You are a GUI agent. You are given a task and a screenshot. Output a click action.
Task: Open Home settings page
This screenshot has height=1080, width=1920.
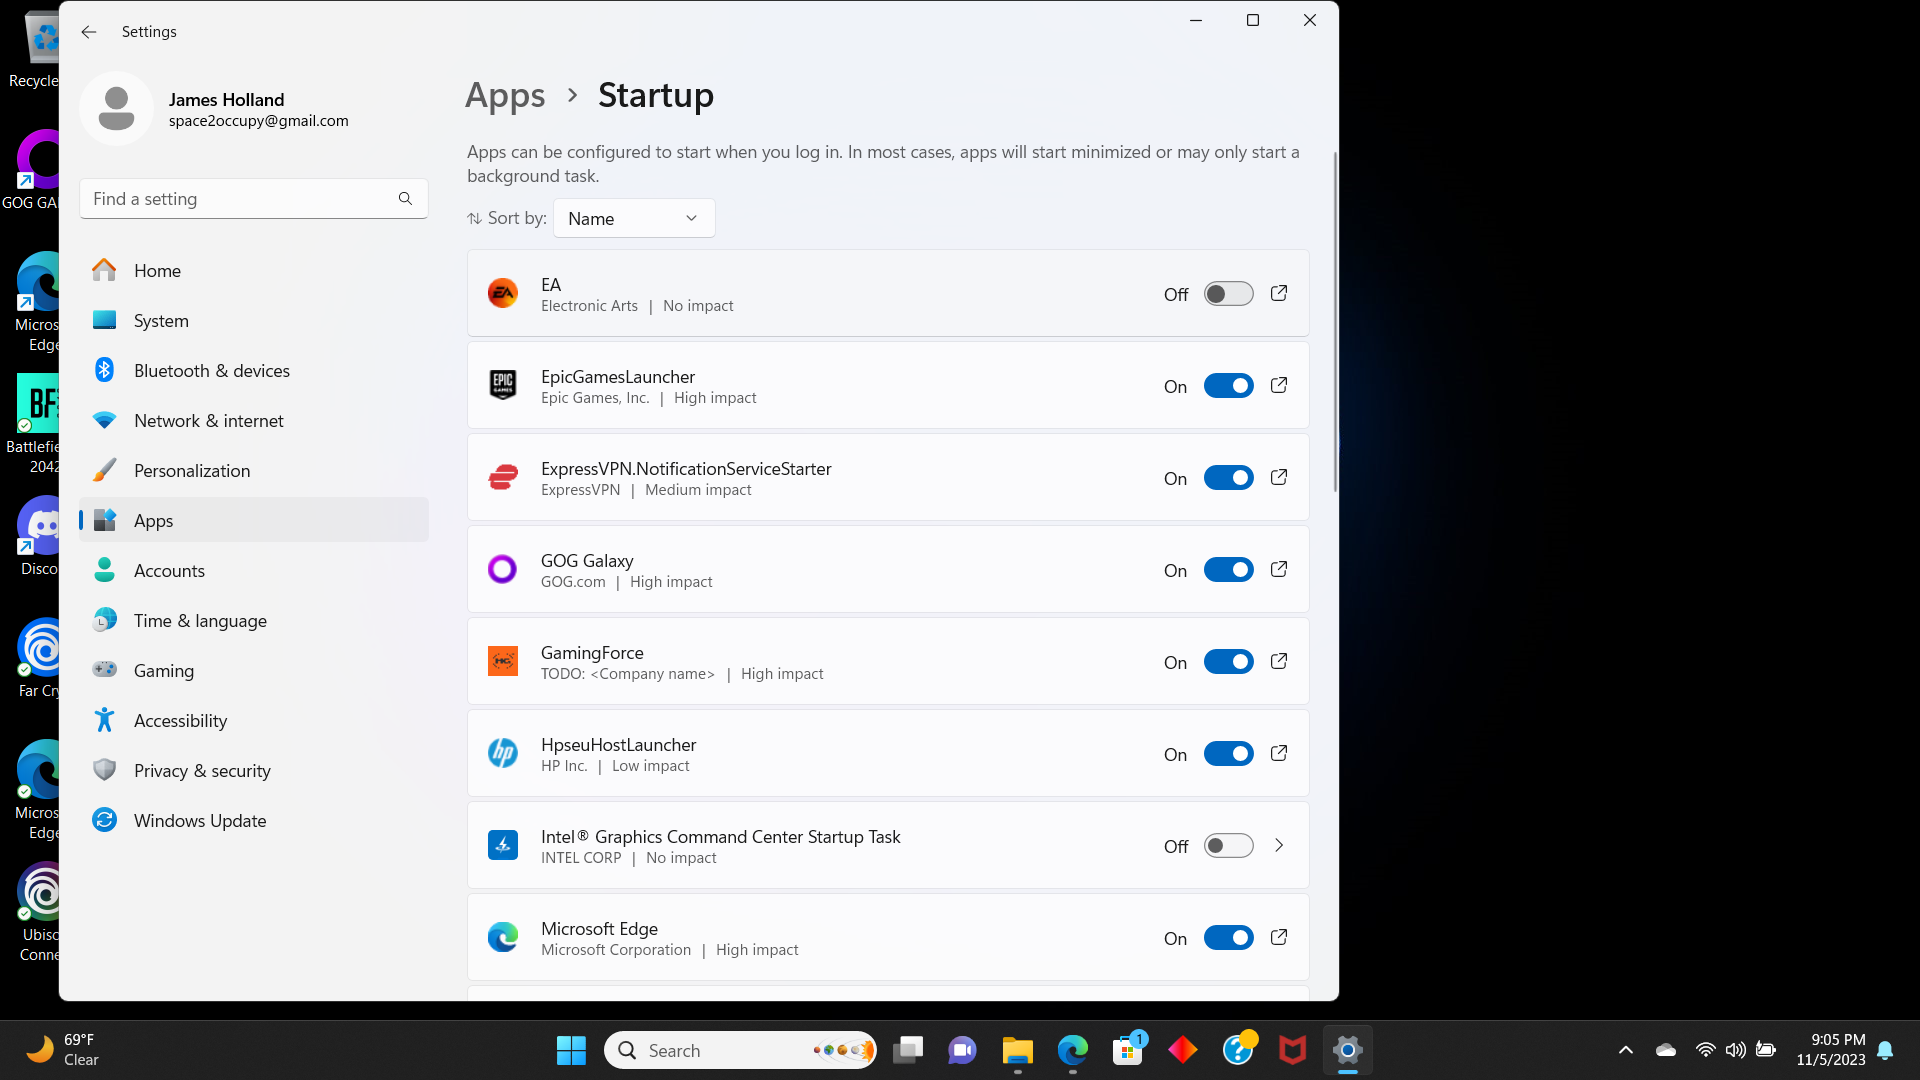pyautogui.click(x=254, y=270)
